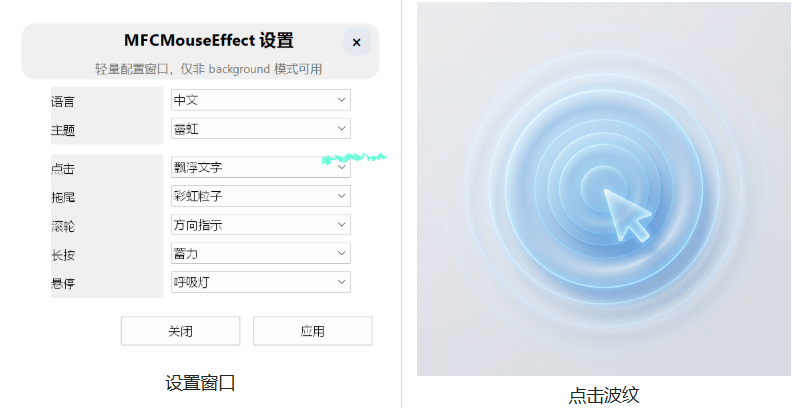802x408 pixels.
Task: Expand the 长按 dropdown showing 蓄力
Action: 261,253
